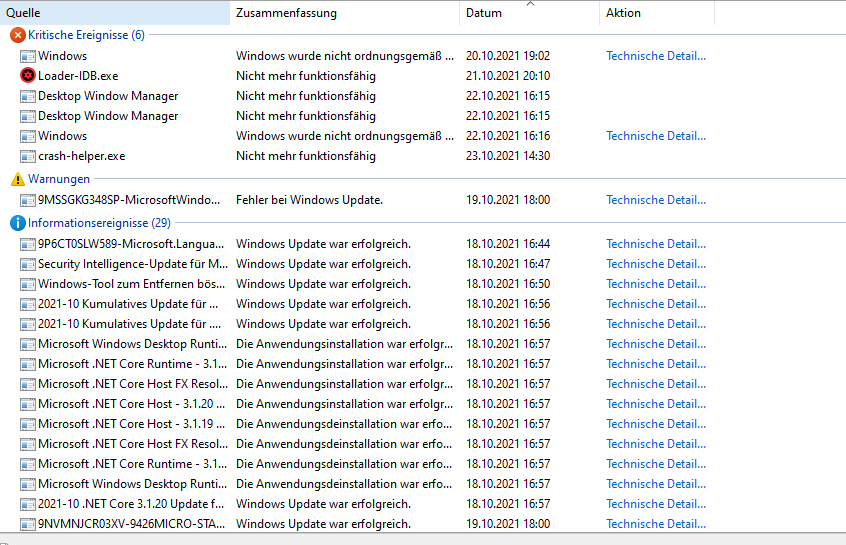
Task: Open Technische Details for .NET Core Host 3.1.20
Action: (656, 404)
